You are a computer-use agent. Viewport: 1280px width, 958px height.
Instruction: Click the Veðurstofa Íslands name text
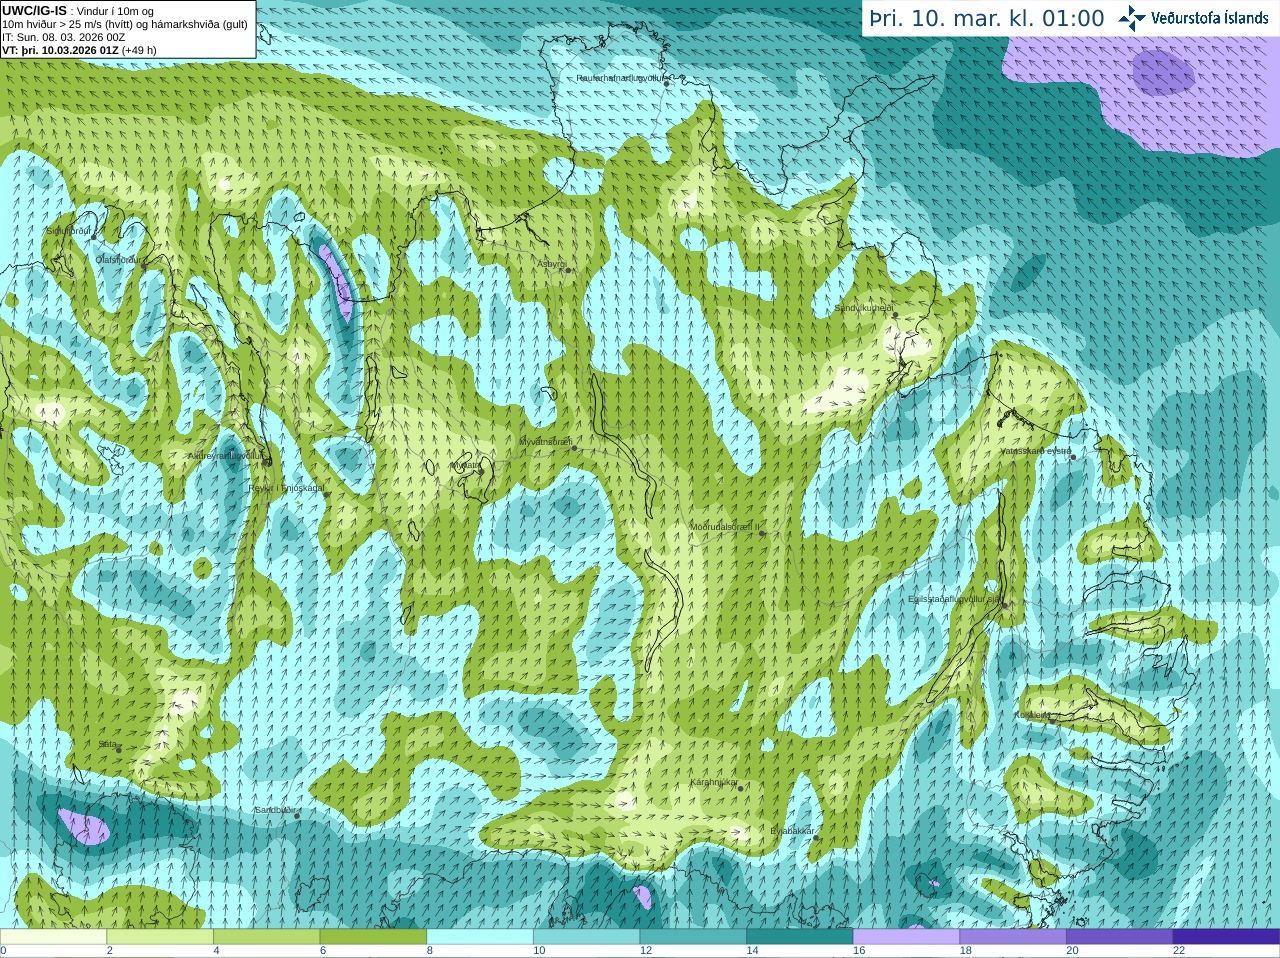tap(1209, 18)
